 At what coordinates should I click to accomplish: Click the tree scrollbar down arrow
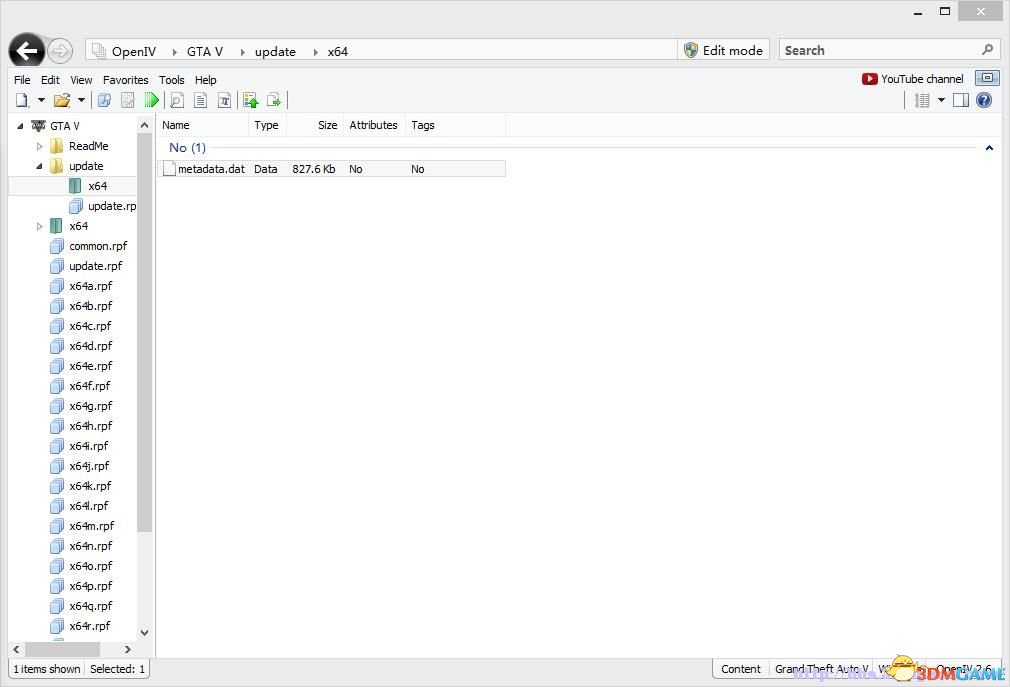[144, 632]
